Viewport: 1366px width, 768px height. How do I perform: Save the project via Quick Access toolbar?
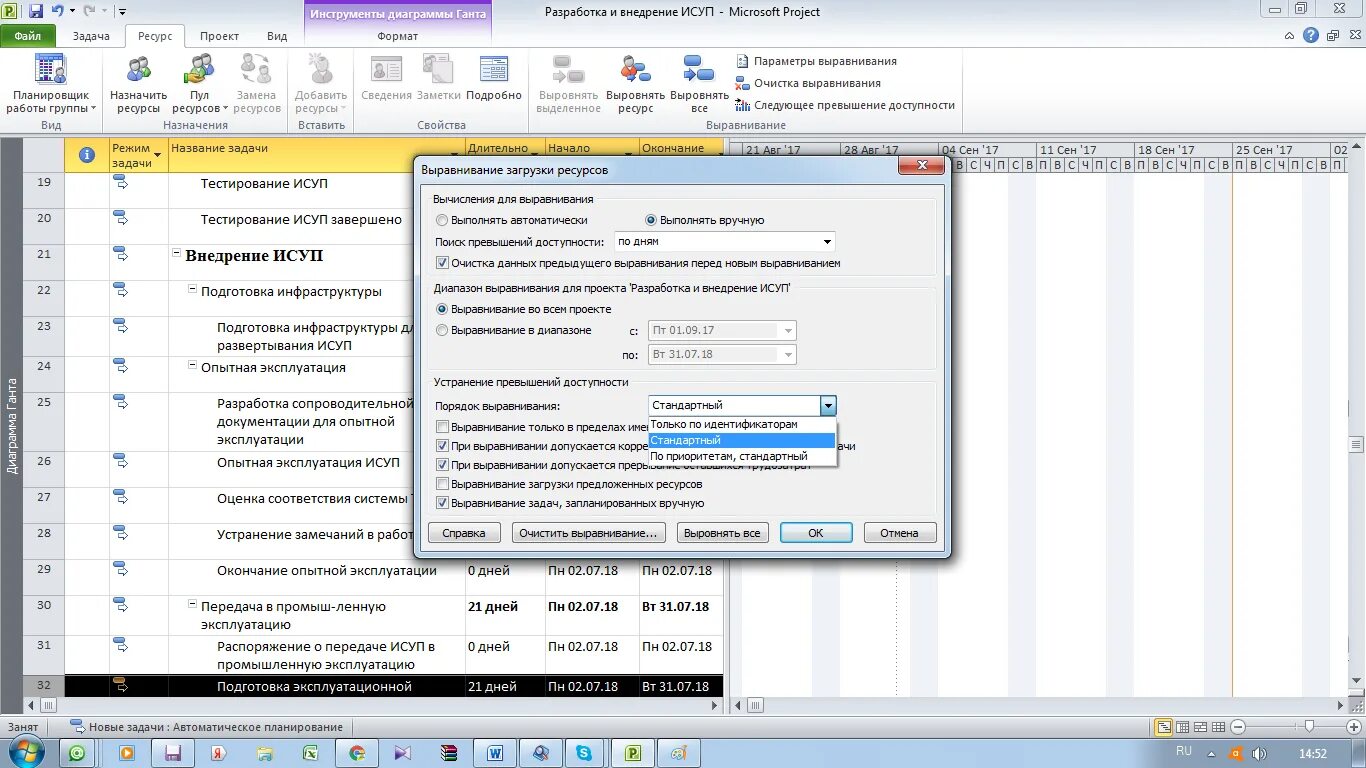36,11
